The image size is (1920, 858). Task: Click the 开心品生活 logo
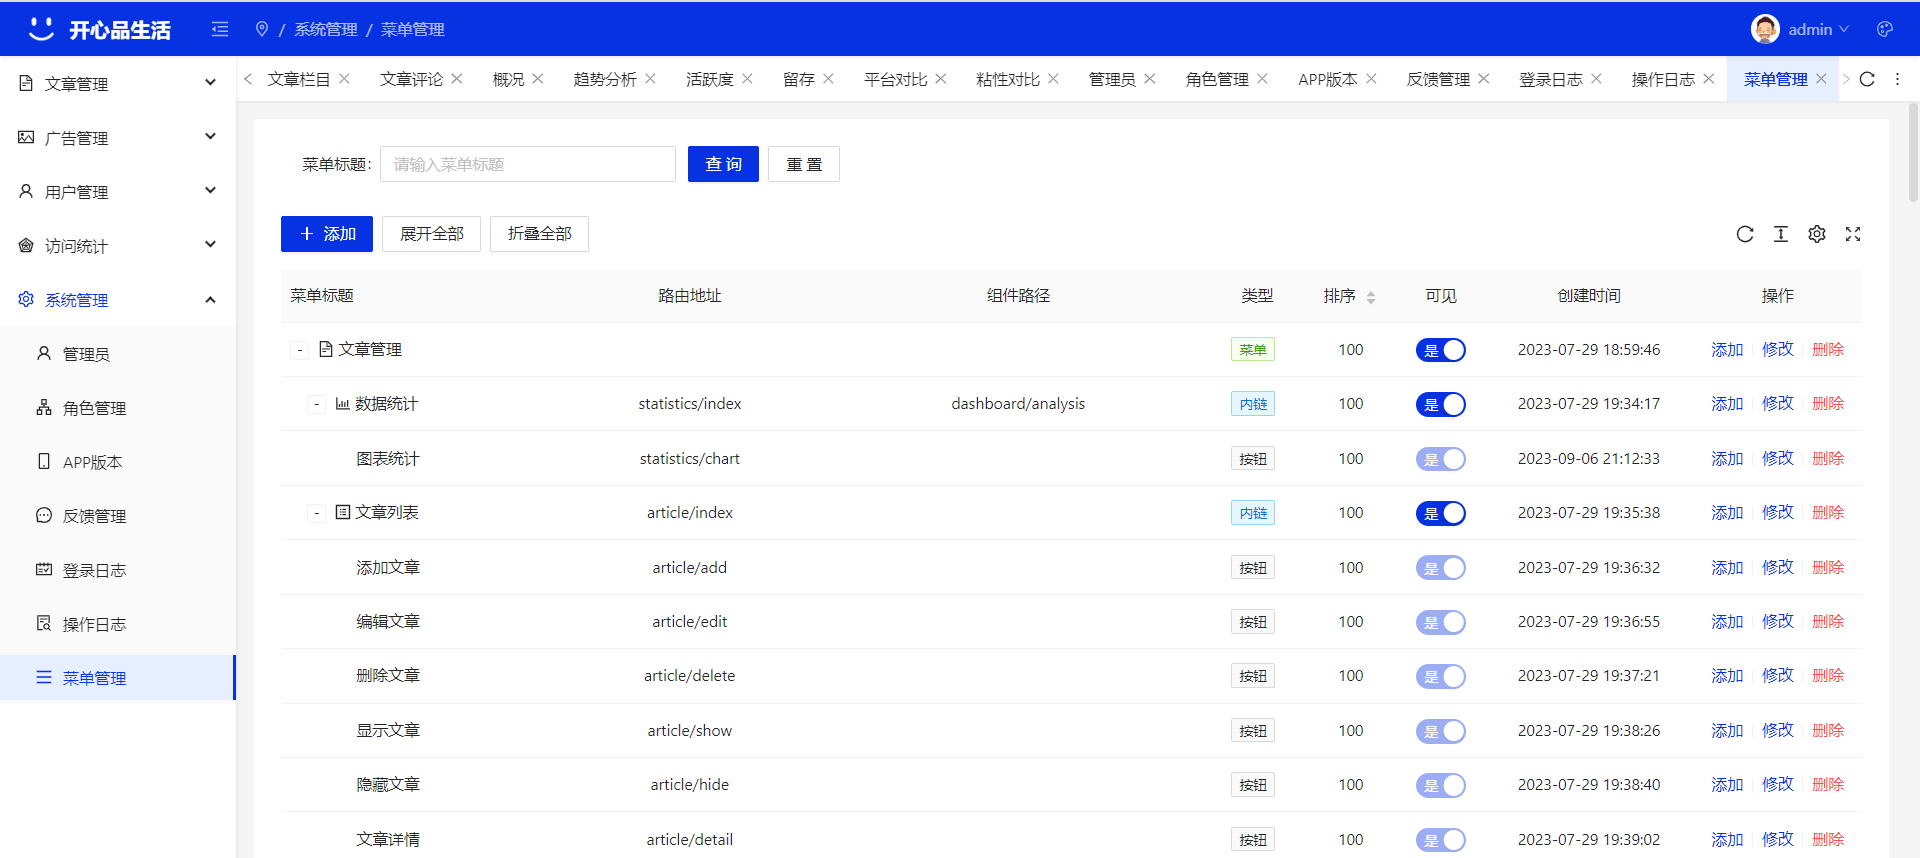point(99,29)
